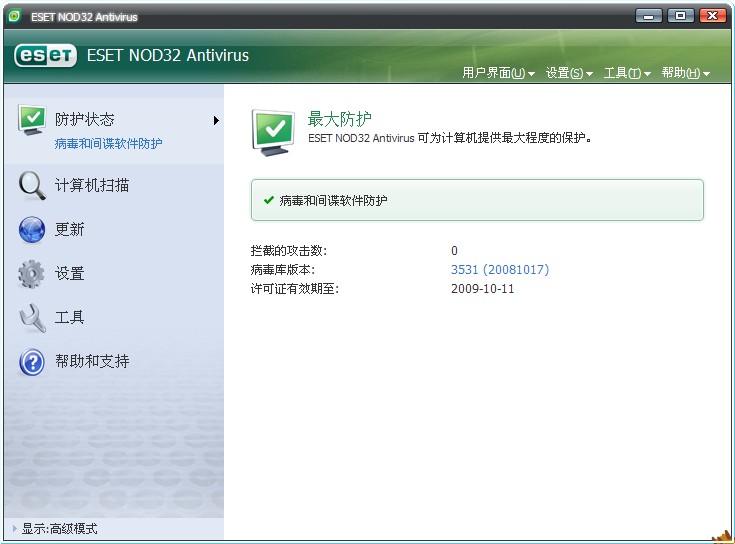
Task: Click the globe icon for update
Action: (x=32, y=230)
